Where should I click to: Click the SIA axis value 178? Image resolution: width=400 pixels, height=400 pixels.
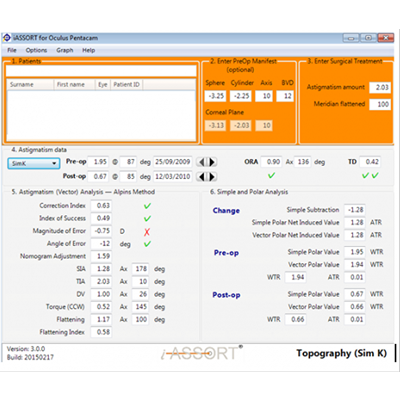pyautogui.click(x=140, y=269)
